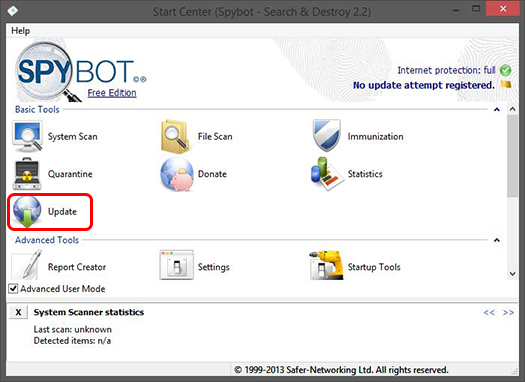
Task: Click the Update label text
Action: (62, 212)
